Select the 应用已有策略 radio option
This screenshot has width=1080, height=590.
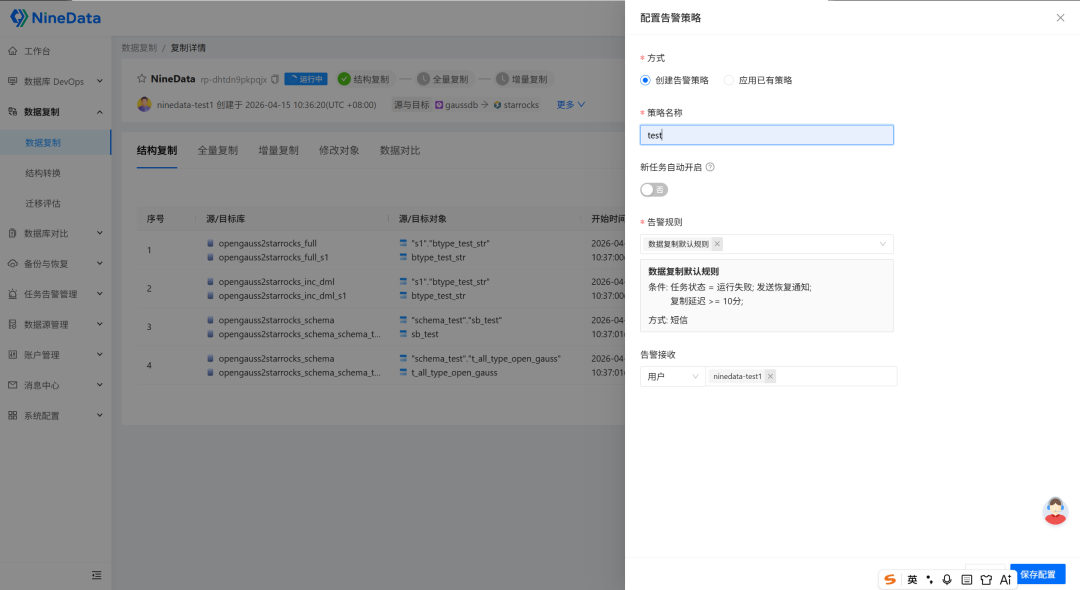729,80
